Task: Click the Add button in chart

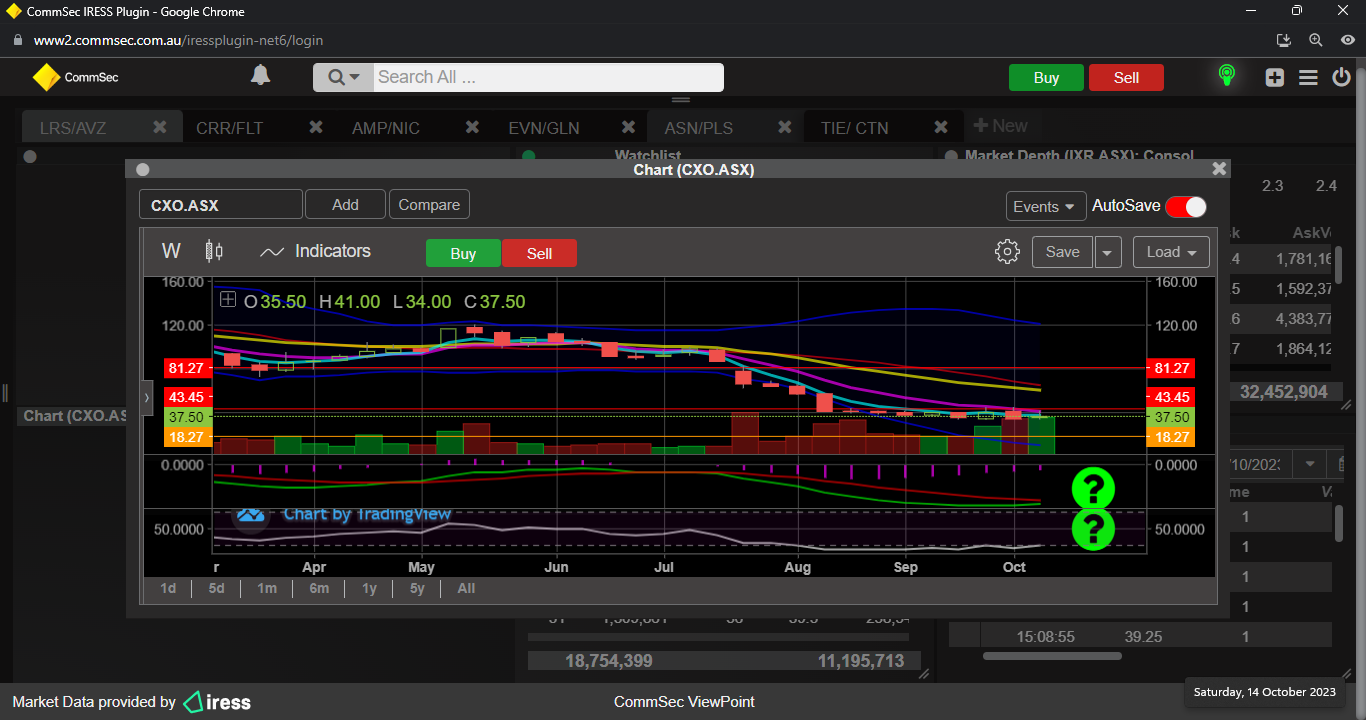Action: click(345, 204)
